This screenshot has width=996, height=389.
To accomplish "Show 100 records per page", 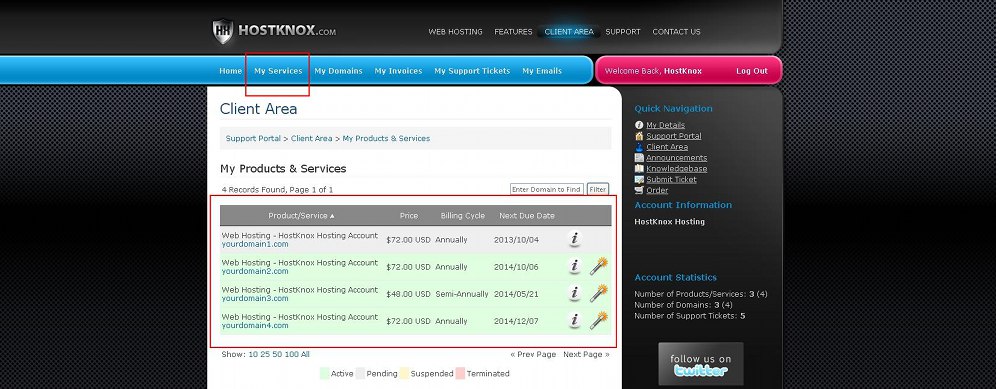I will pyautogui.click(x=292, y=355).
